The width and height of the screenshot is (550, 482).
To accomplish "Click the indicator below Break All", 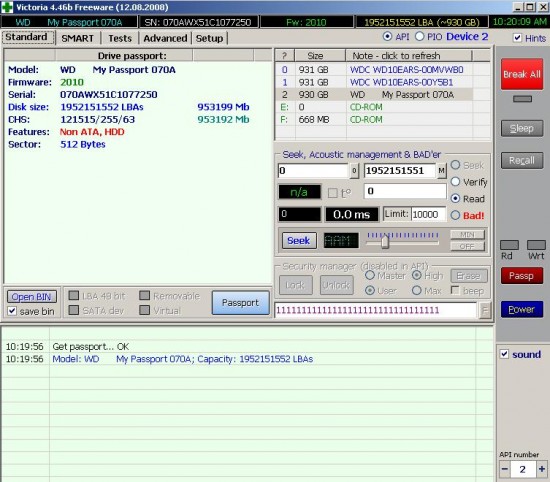I will (522, 99).
